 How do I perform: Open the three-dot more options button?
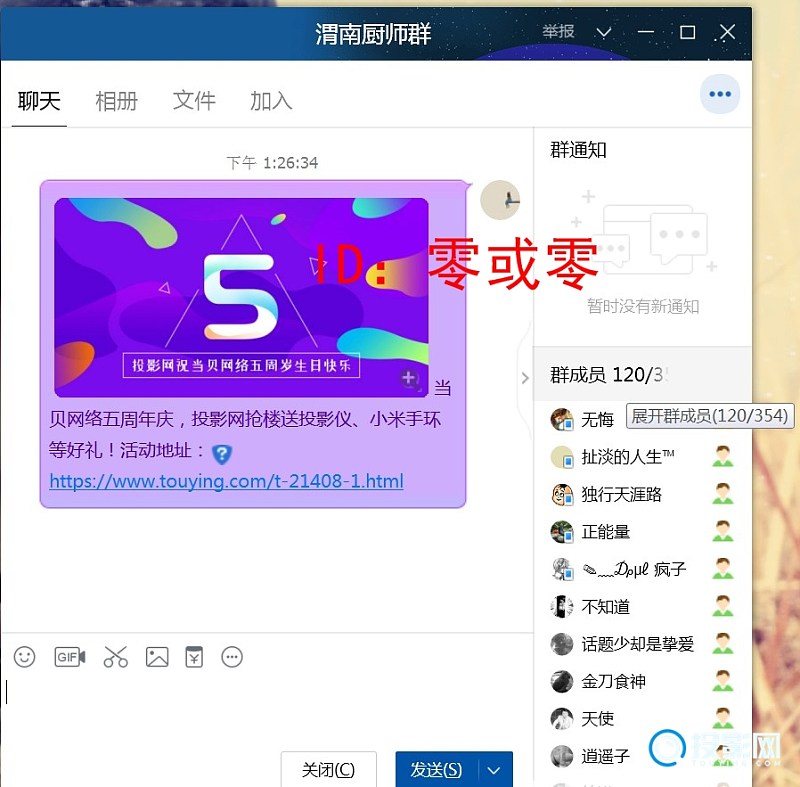click(720, 94)
